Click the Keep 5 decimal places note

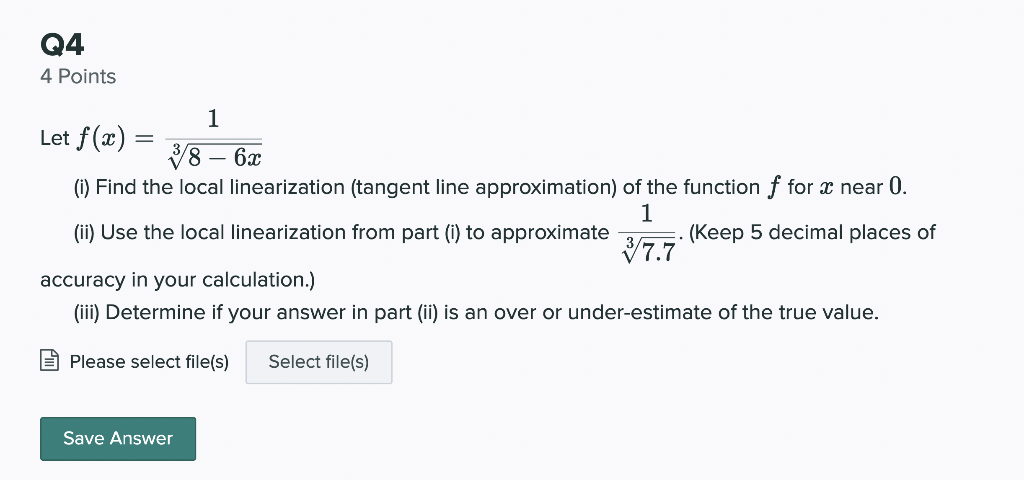pyautogui.click(x=812, y=233)
